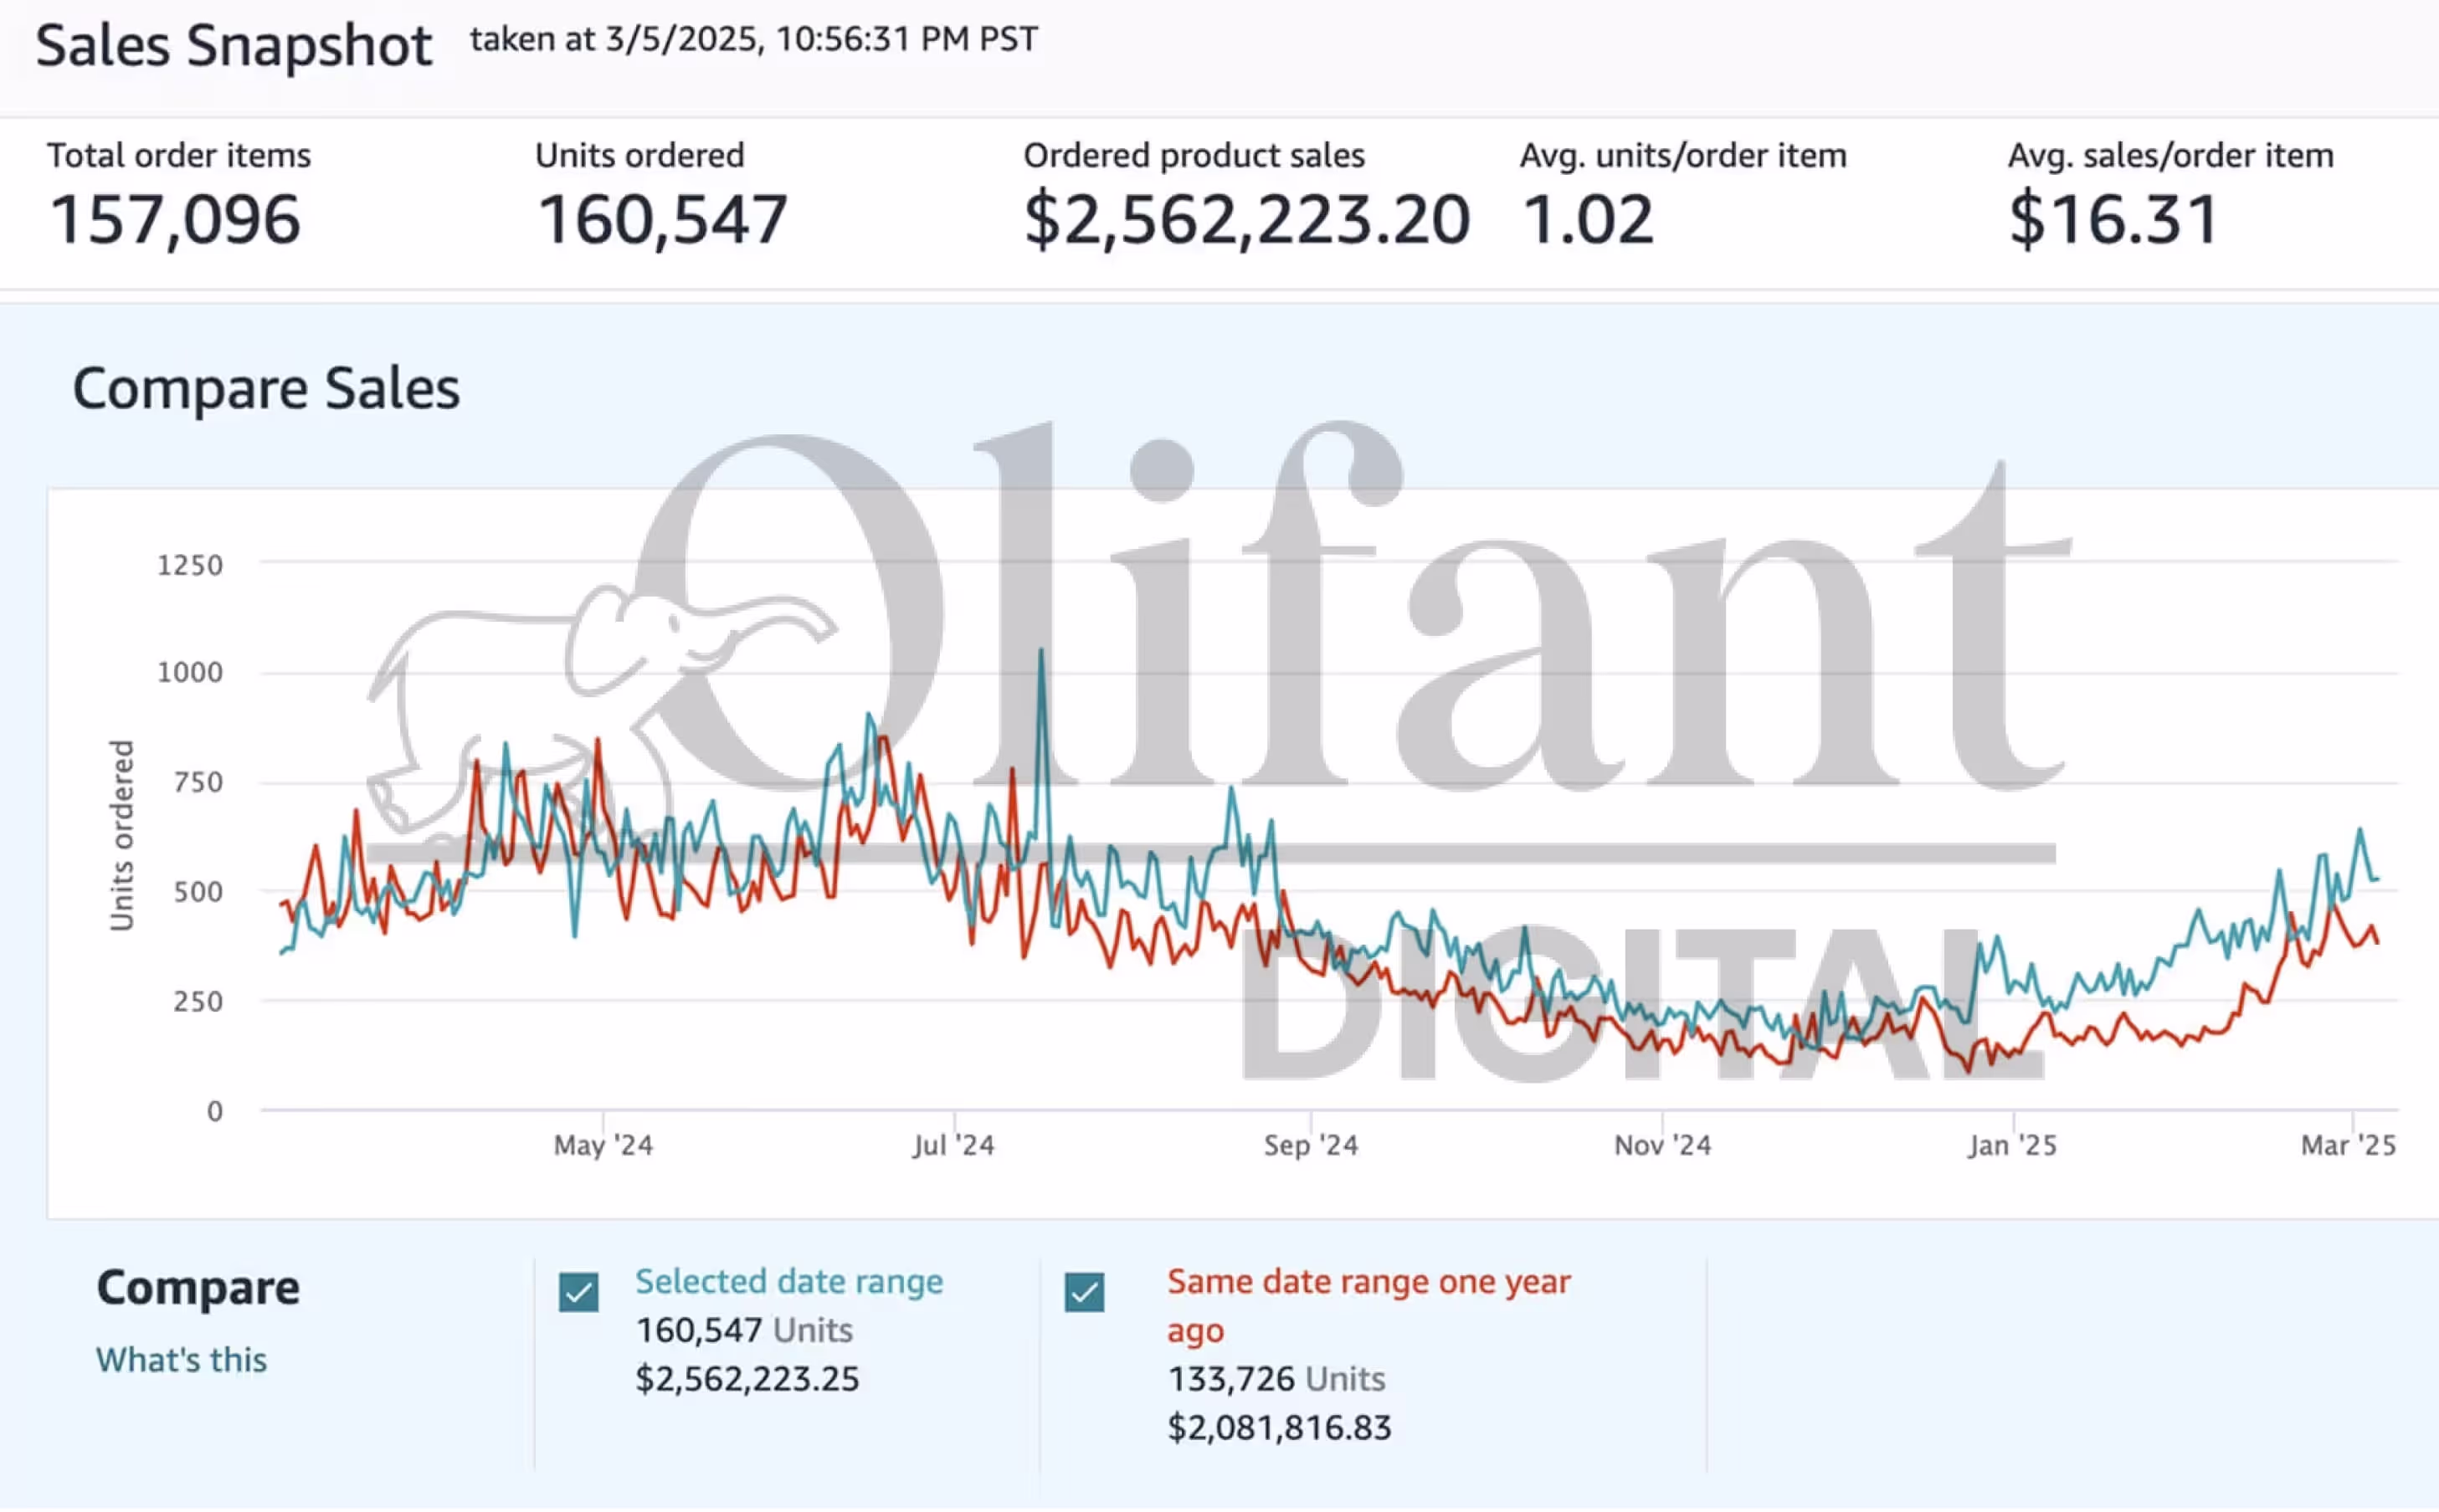Click the Total order items value 157,096
This screenshot has width=2439, height=1512.
click(x=175, y=220)
